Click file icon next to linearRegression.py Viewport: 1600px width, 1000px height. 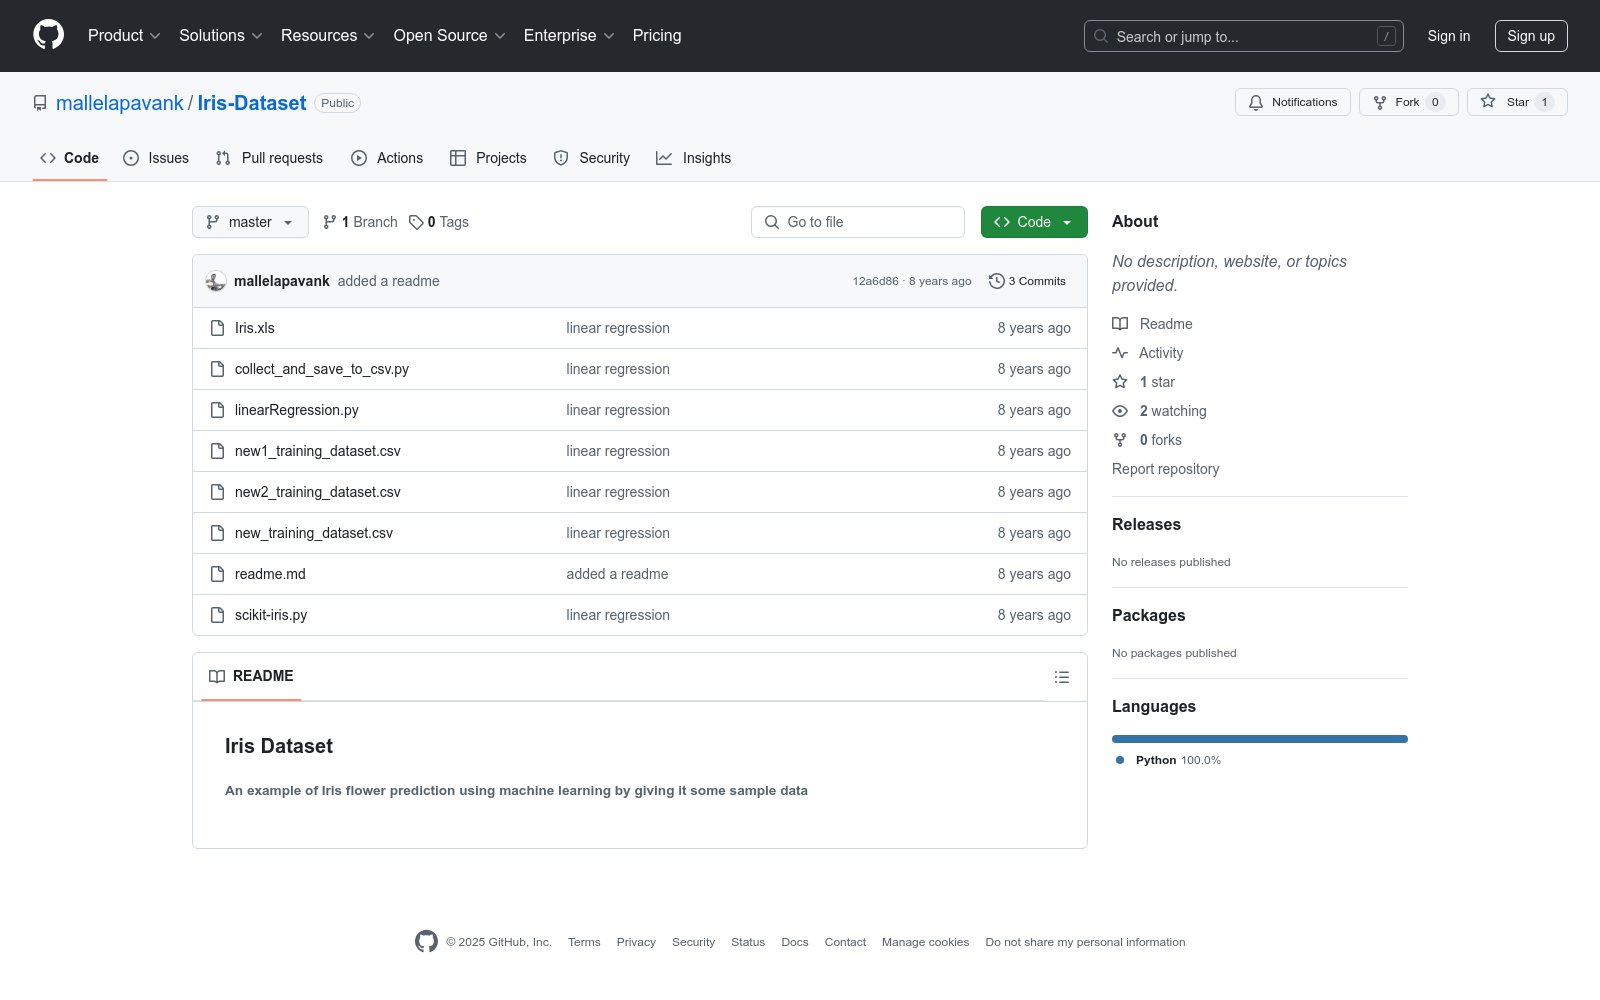click(x=217, y=410)
